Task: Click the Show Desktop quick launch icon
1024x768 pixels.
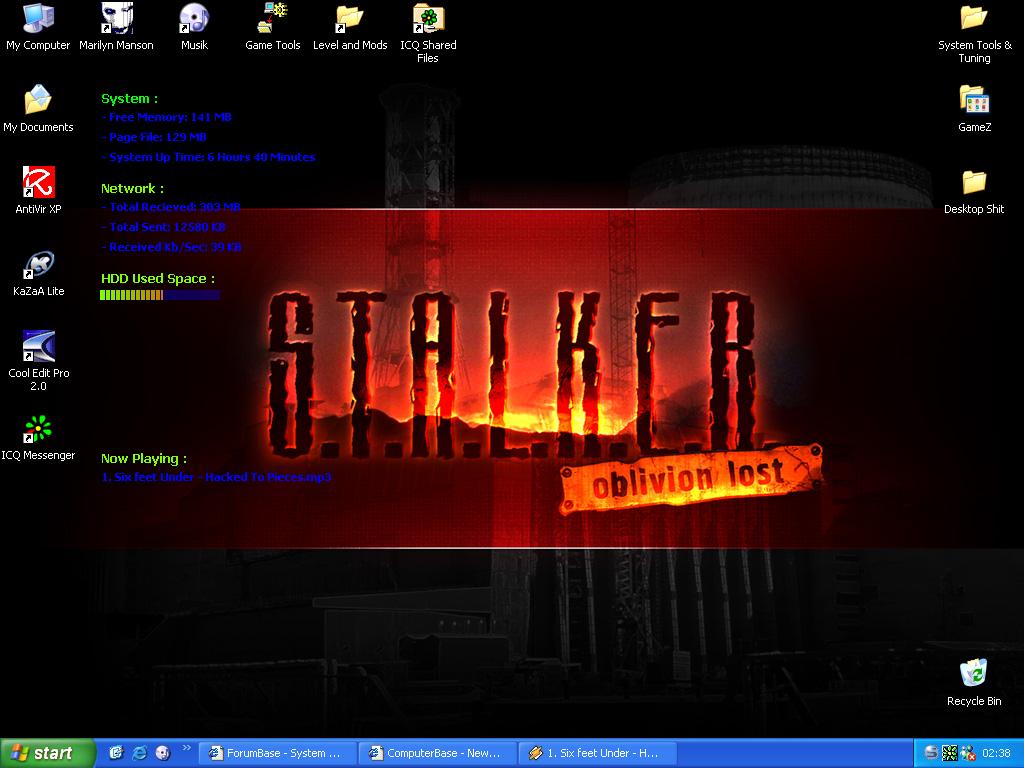Action: pyautogui.click(x=116, y=753)
